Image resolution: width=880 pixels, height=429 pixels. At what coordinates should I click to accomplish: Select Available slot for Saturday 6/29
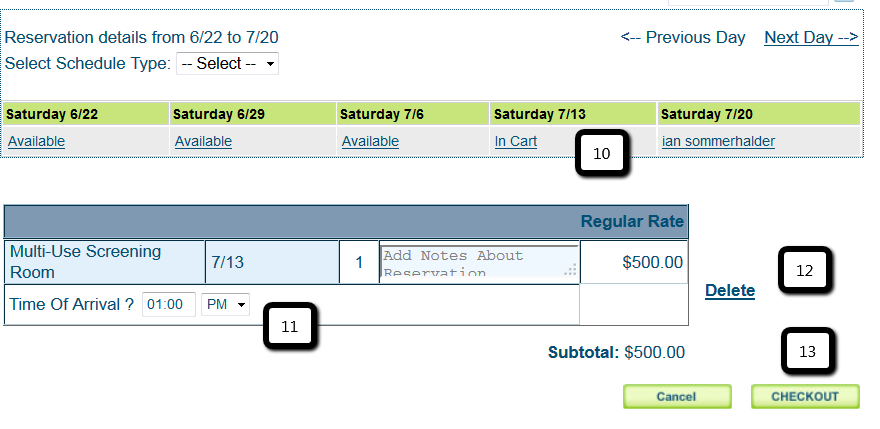click(x=203, y=142)
